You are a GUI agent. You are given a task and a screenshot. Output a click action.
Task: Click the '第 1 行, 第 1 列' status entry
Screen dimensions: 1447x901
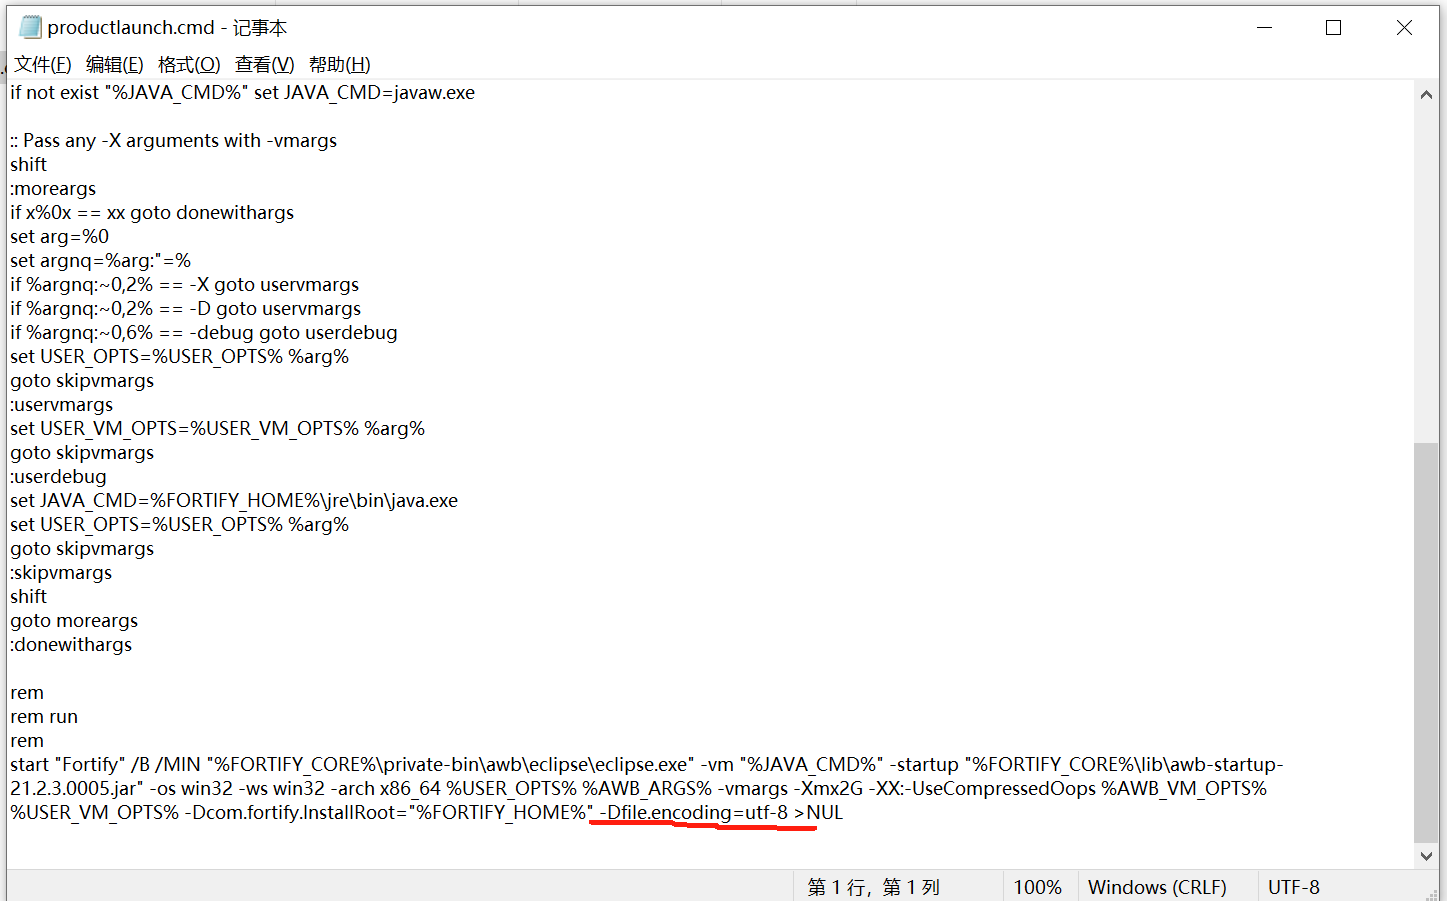click(873, 887)
